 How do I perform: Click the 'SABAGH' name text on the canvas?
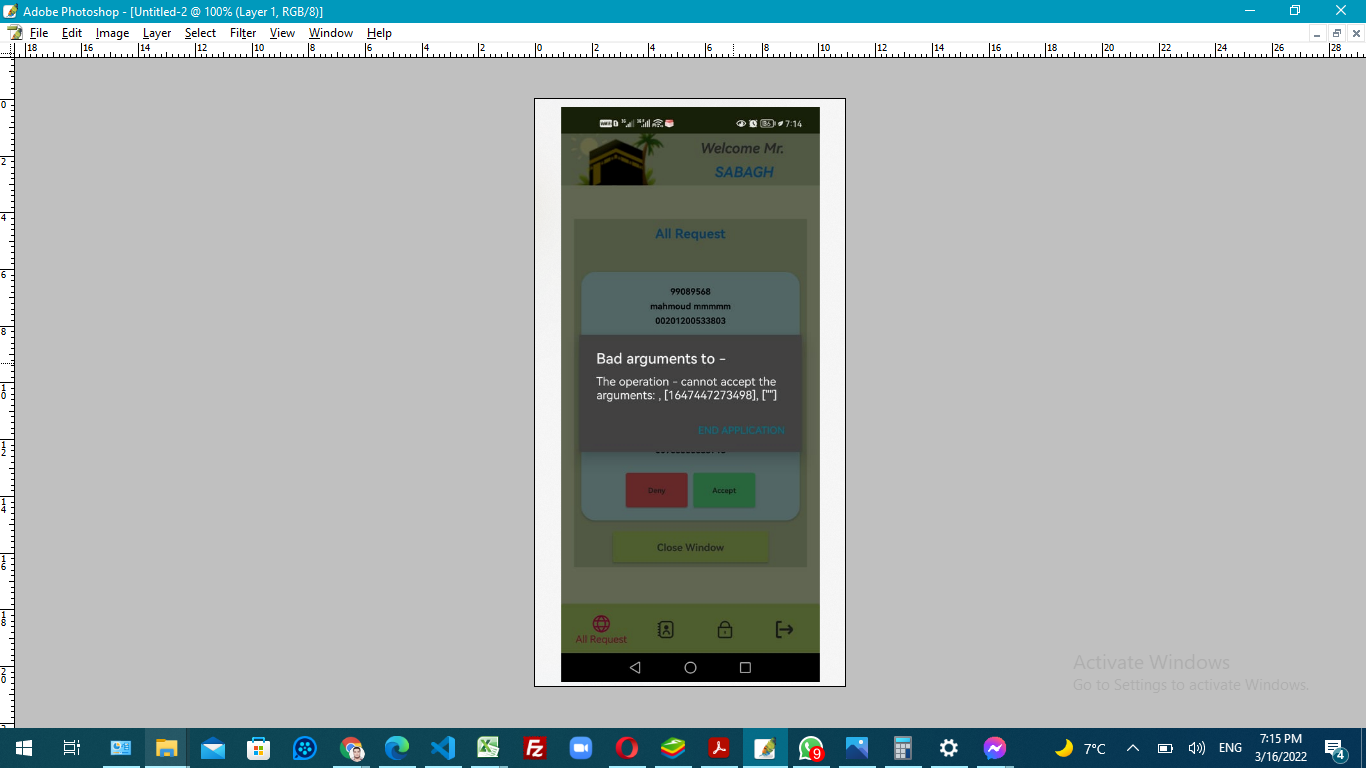pyautogui.click(x=744, y=172)
